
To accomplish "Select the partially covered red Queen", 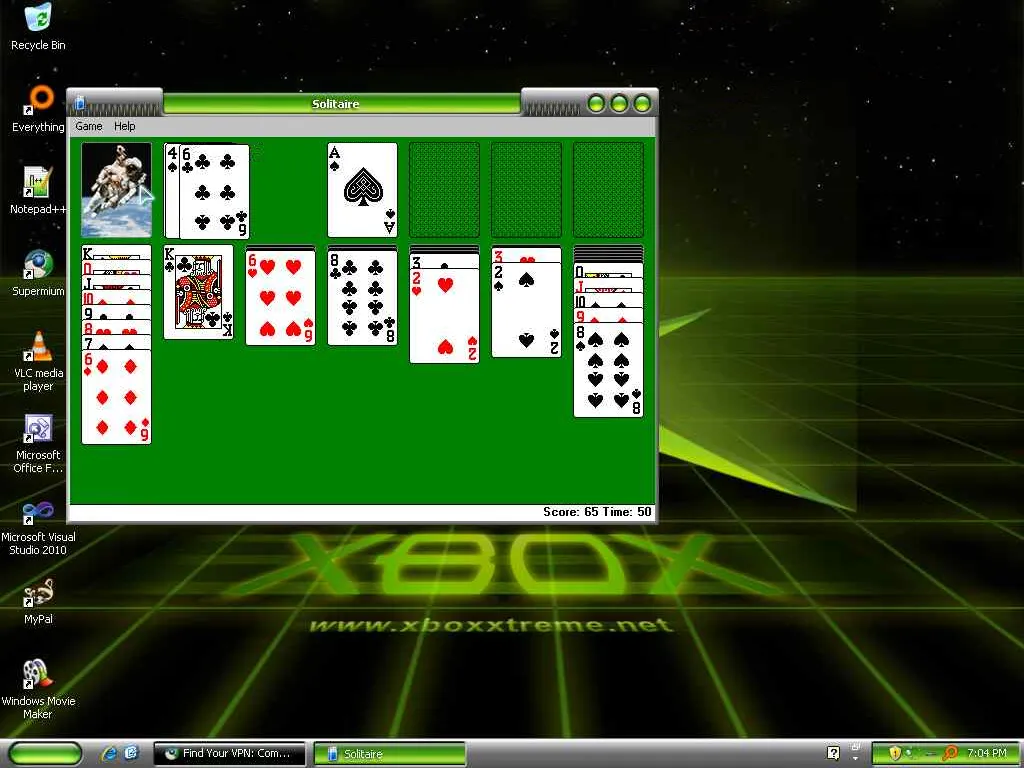I will pos(116,267).
